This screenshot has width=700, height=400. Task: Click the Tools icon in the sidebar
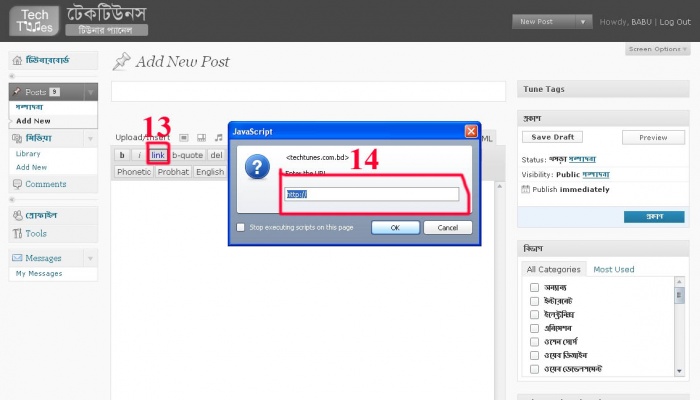[17, 233]
